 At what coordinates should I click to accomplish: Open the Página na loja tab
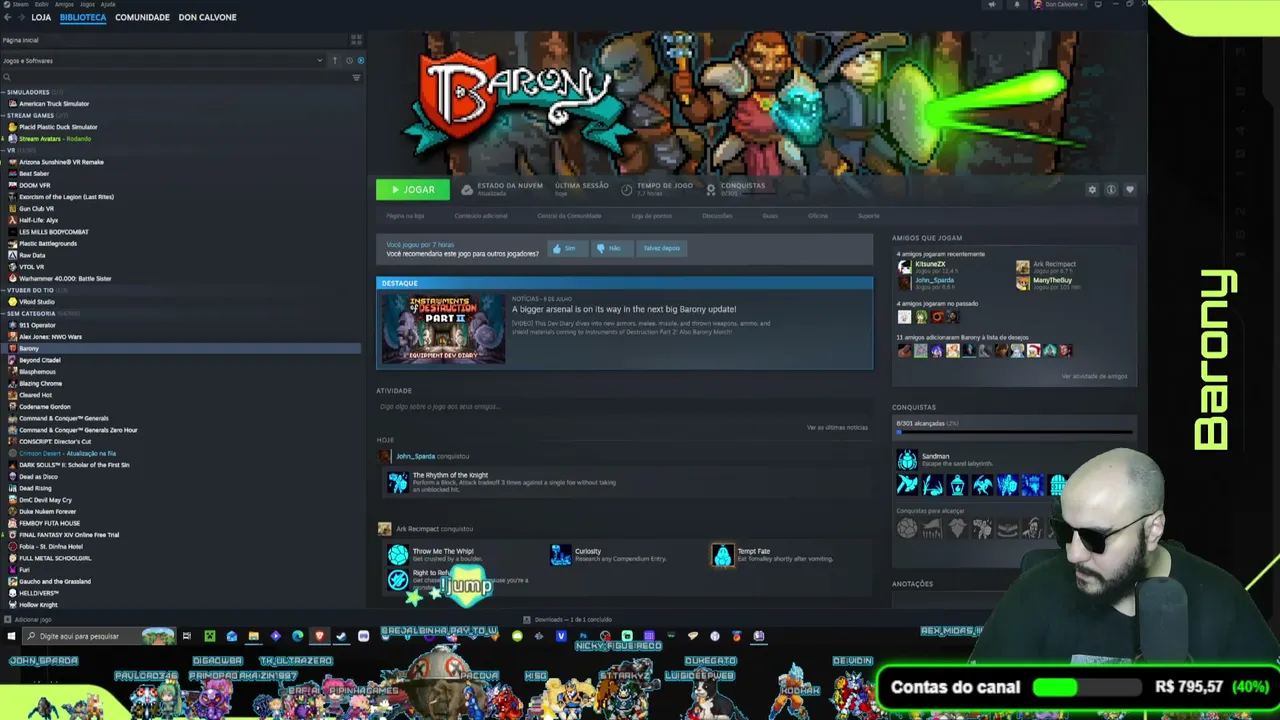point(405,216)
